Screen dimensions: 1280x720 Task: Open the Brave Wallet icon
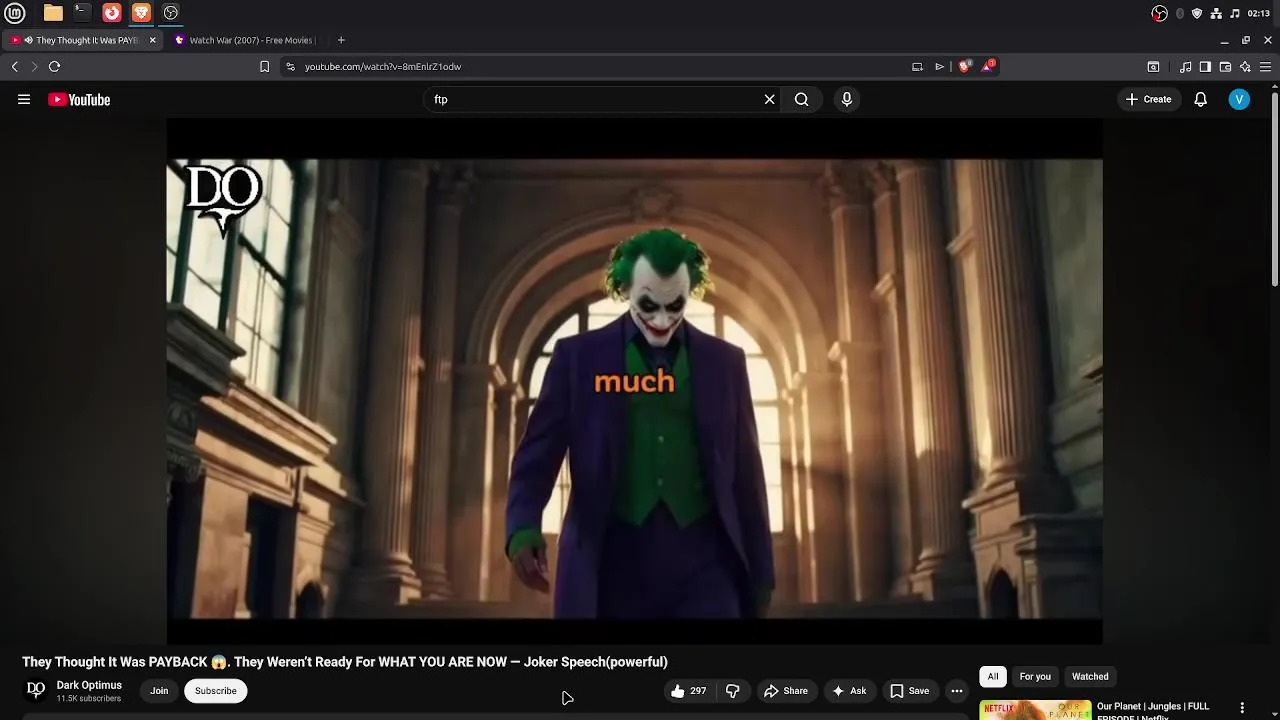point(1225,67)
